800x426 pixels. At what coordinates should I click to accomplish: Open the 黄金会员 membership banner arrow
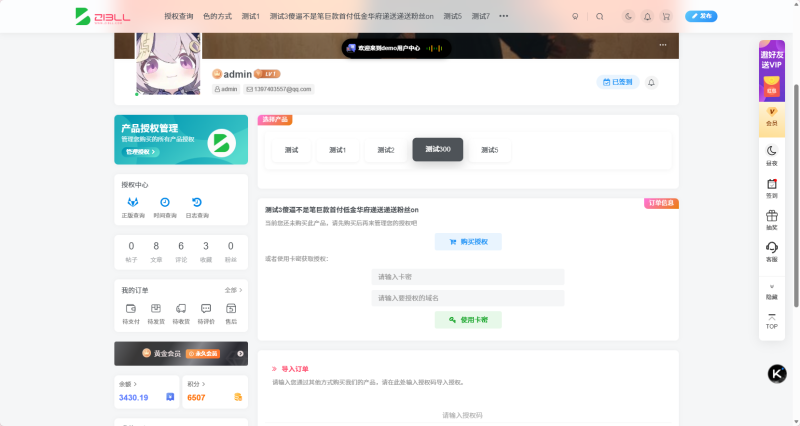coord(240,354)
